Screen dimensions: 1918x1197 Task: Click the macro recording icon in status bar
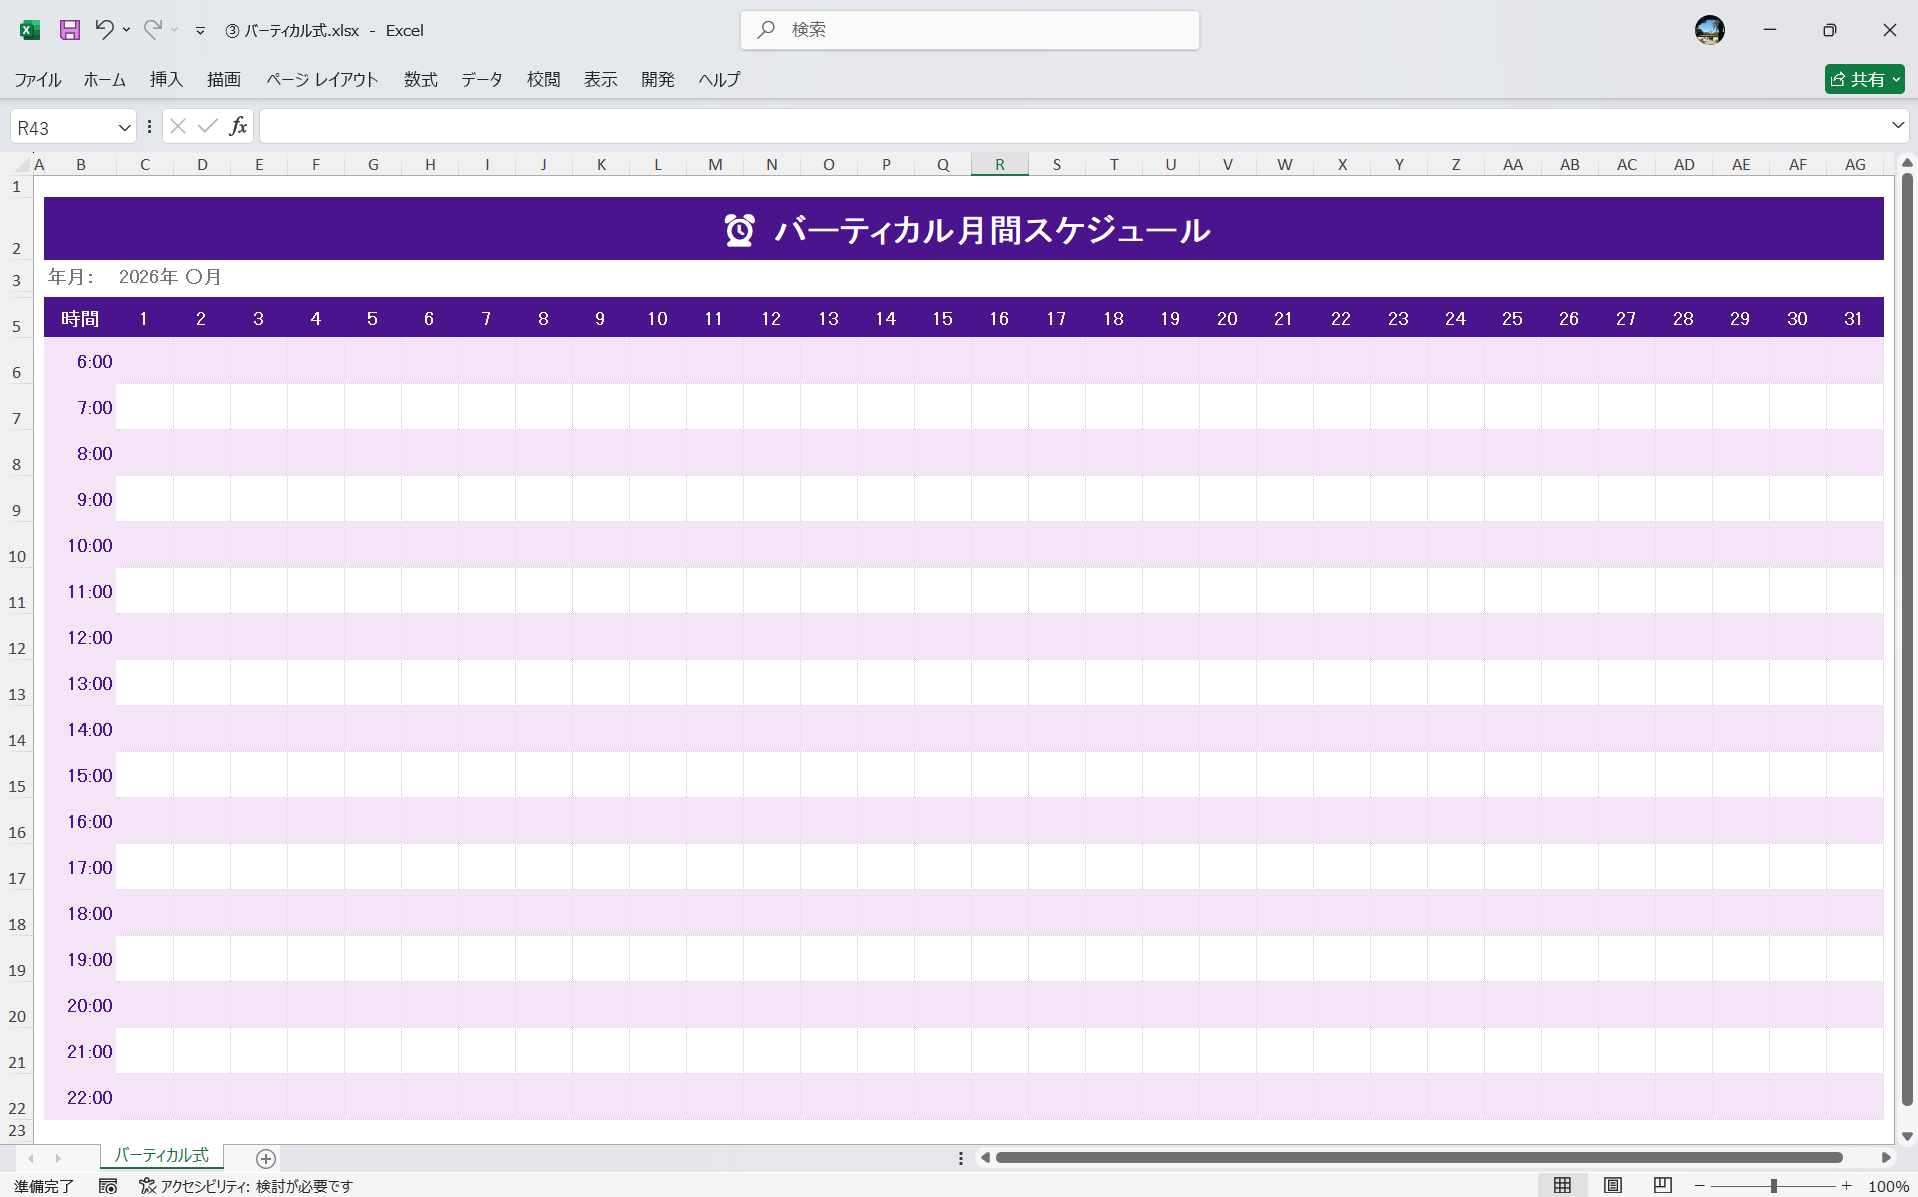point(108,1186)
